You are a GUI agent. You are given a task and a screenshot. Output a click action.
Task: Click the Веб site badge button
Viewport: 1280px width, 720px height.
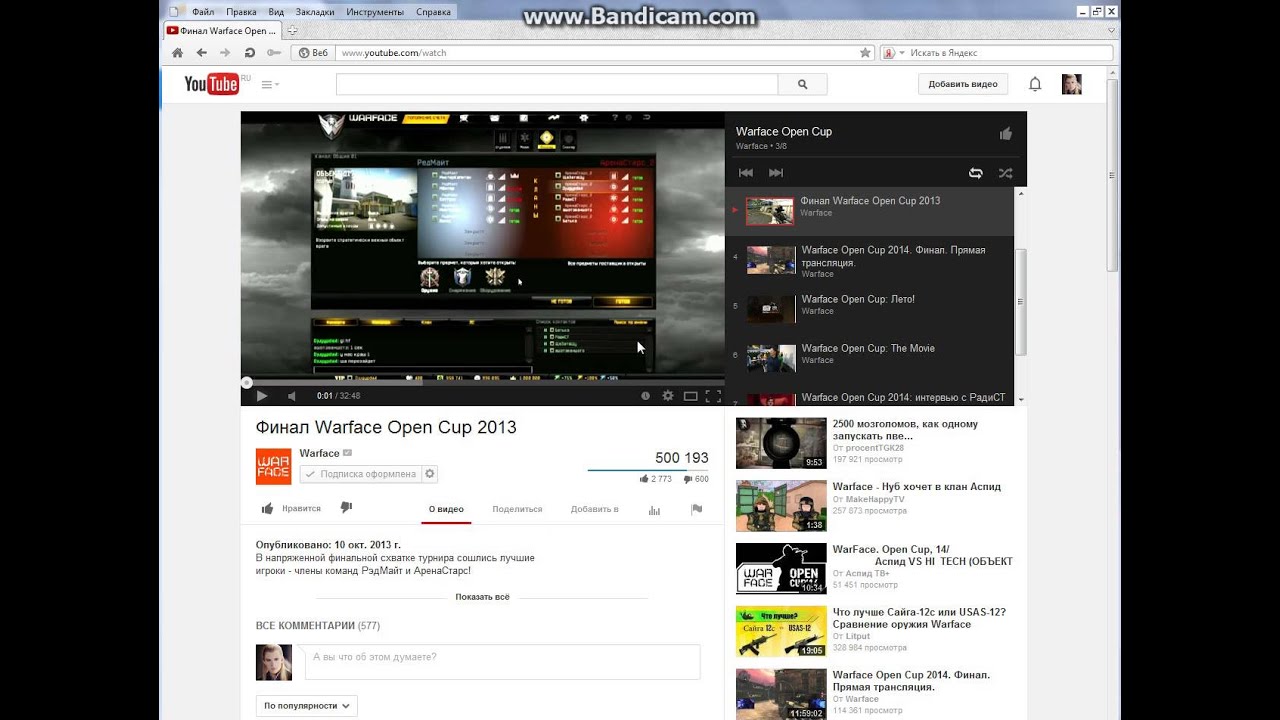pyautogui.click(x=314, y=53)
